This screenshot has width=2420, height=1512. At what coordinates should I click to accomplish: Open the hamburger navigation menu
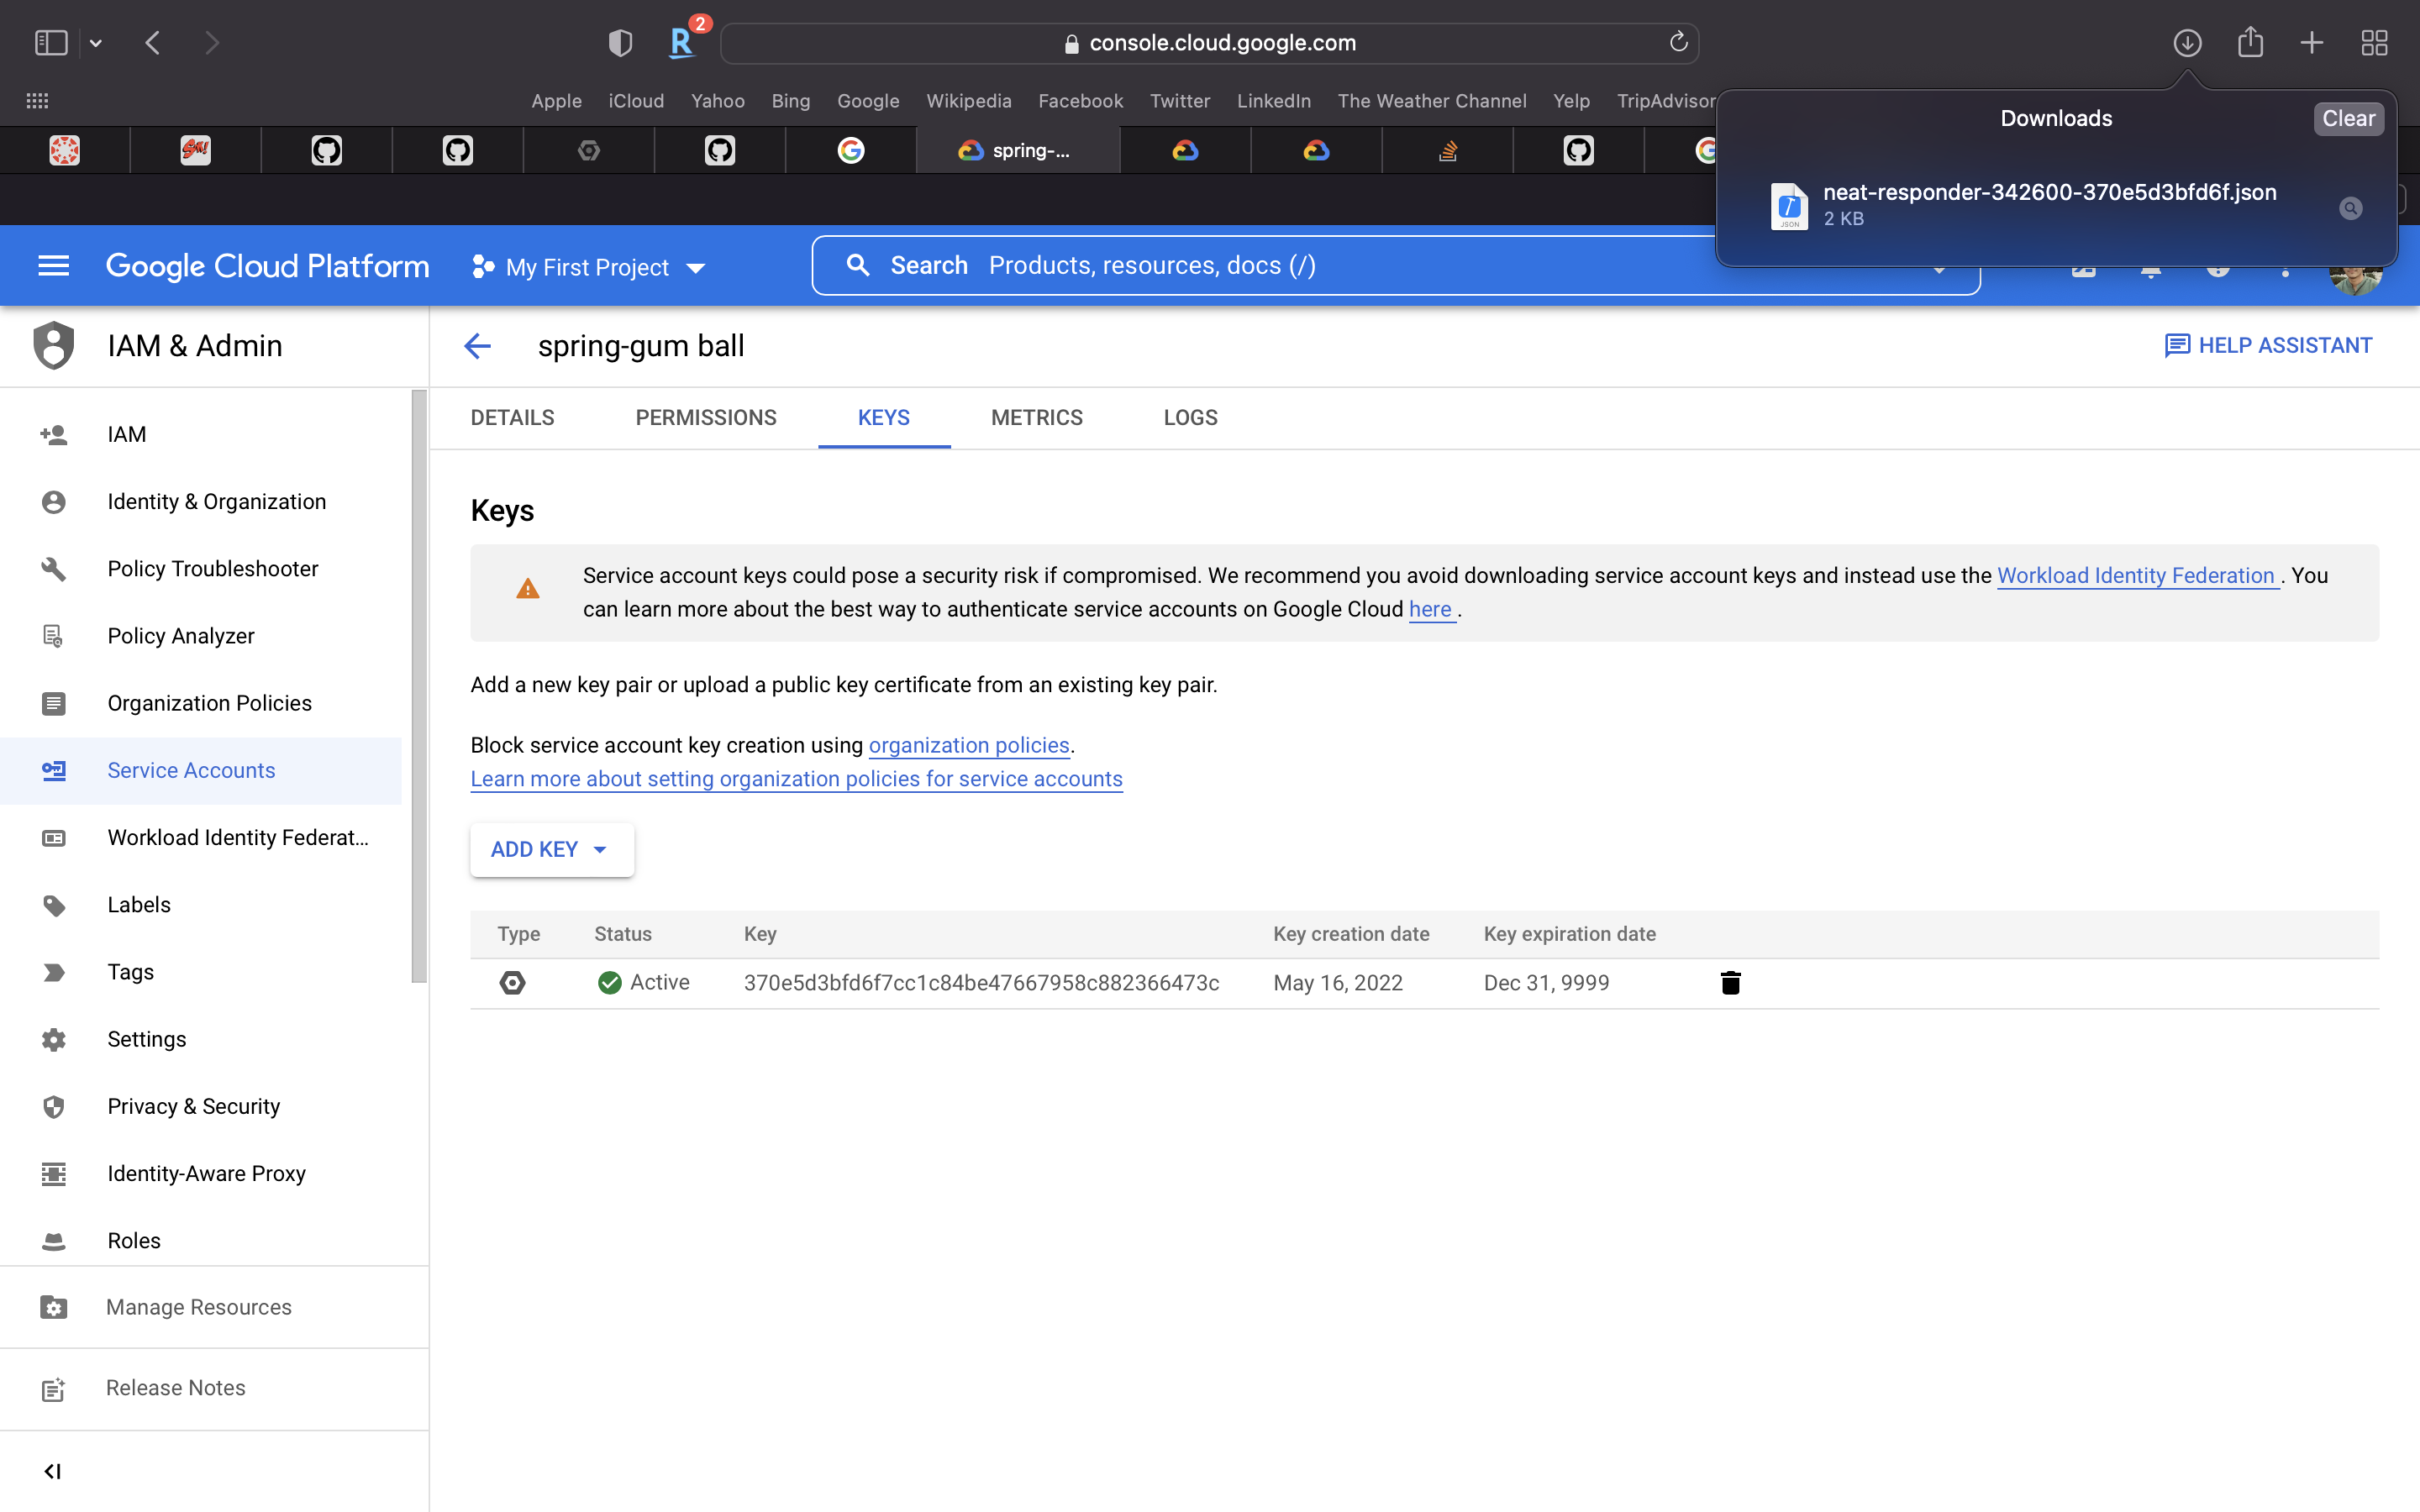(x=53, y=266)
